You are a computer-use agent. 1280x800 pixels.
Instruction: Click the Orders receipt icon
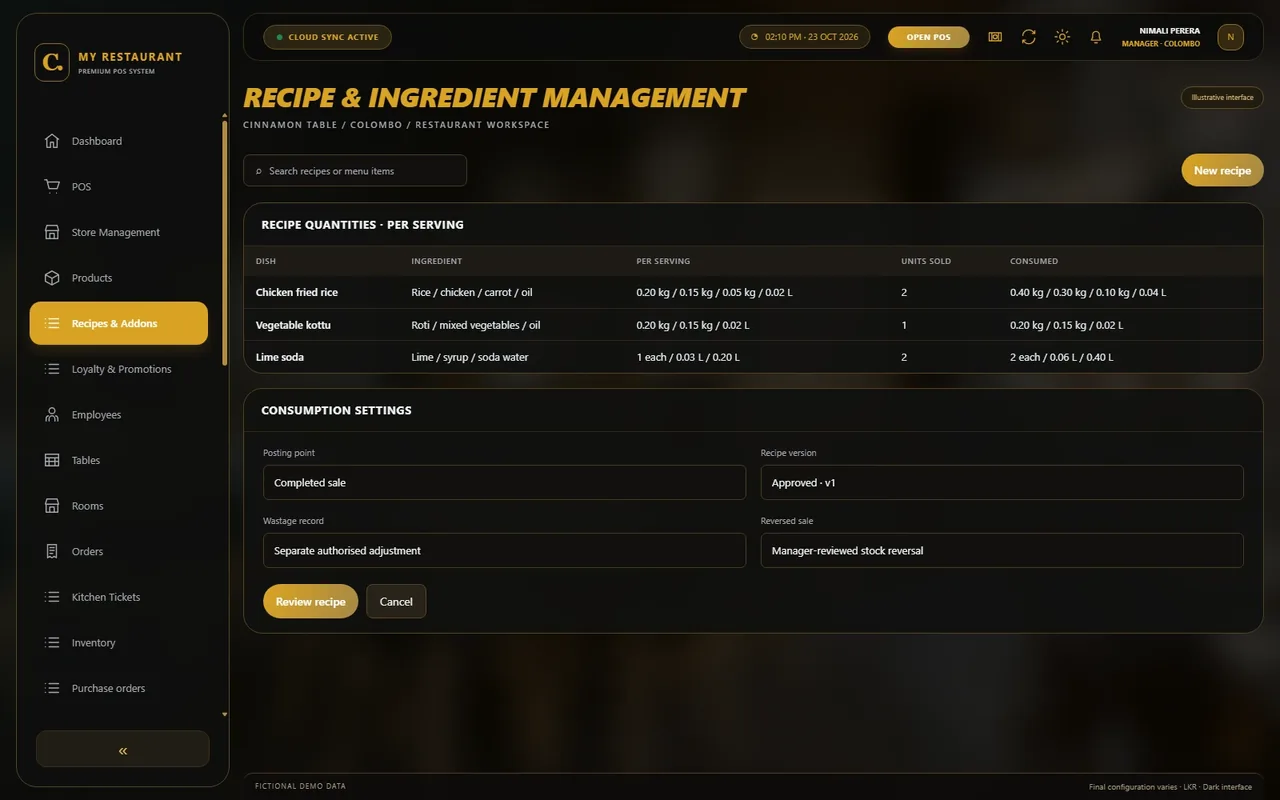tap(52, 552)
